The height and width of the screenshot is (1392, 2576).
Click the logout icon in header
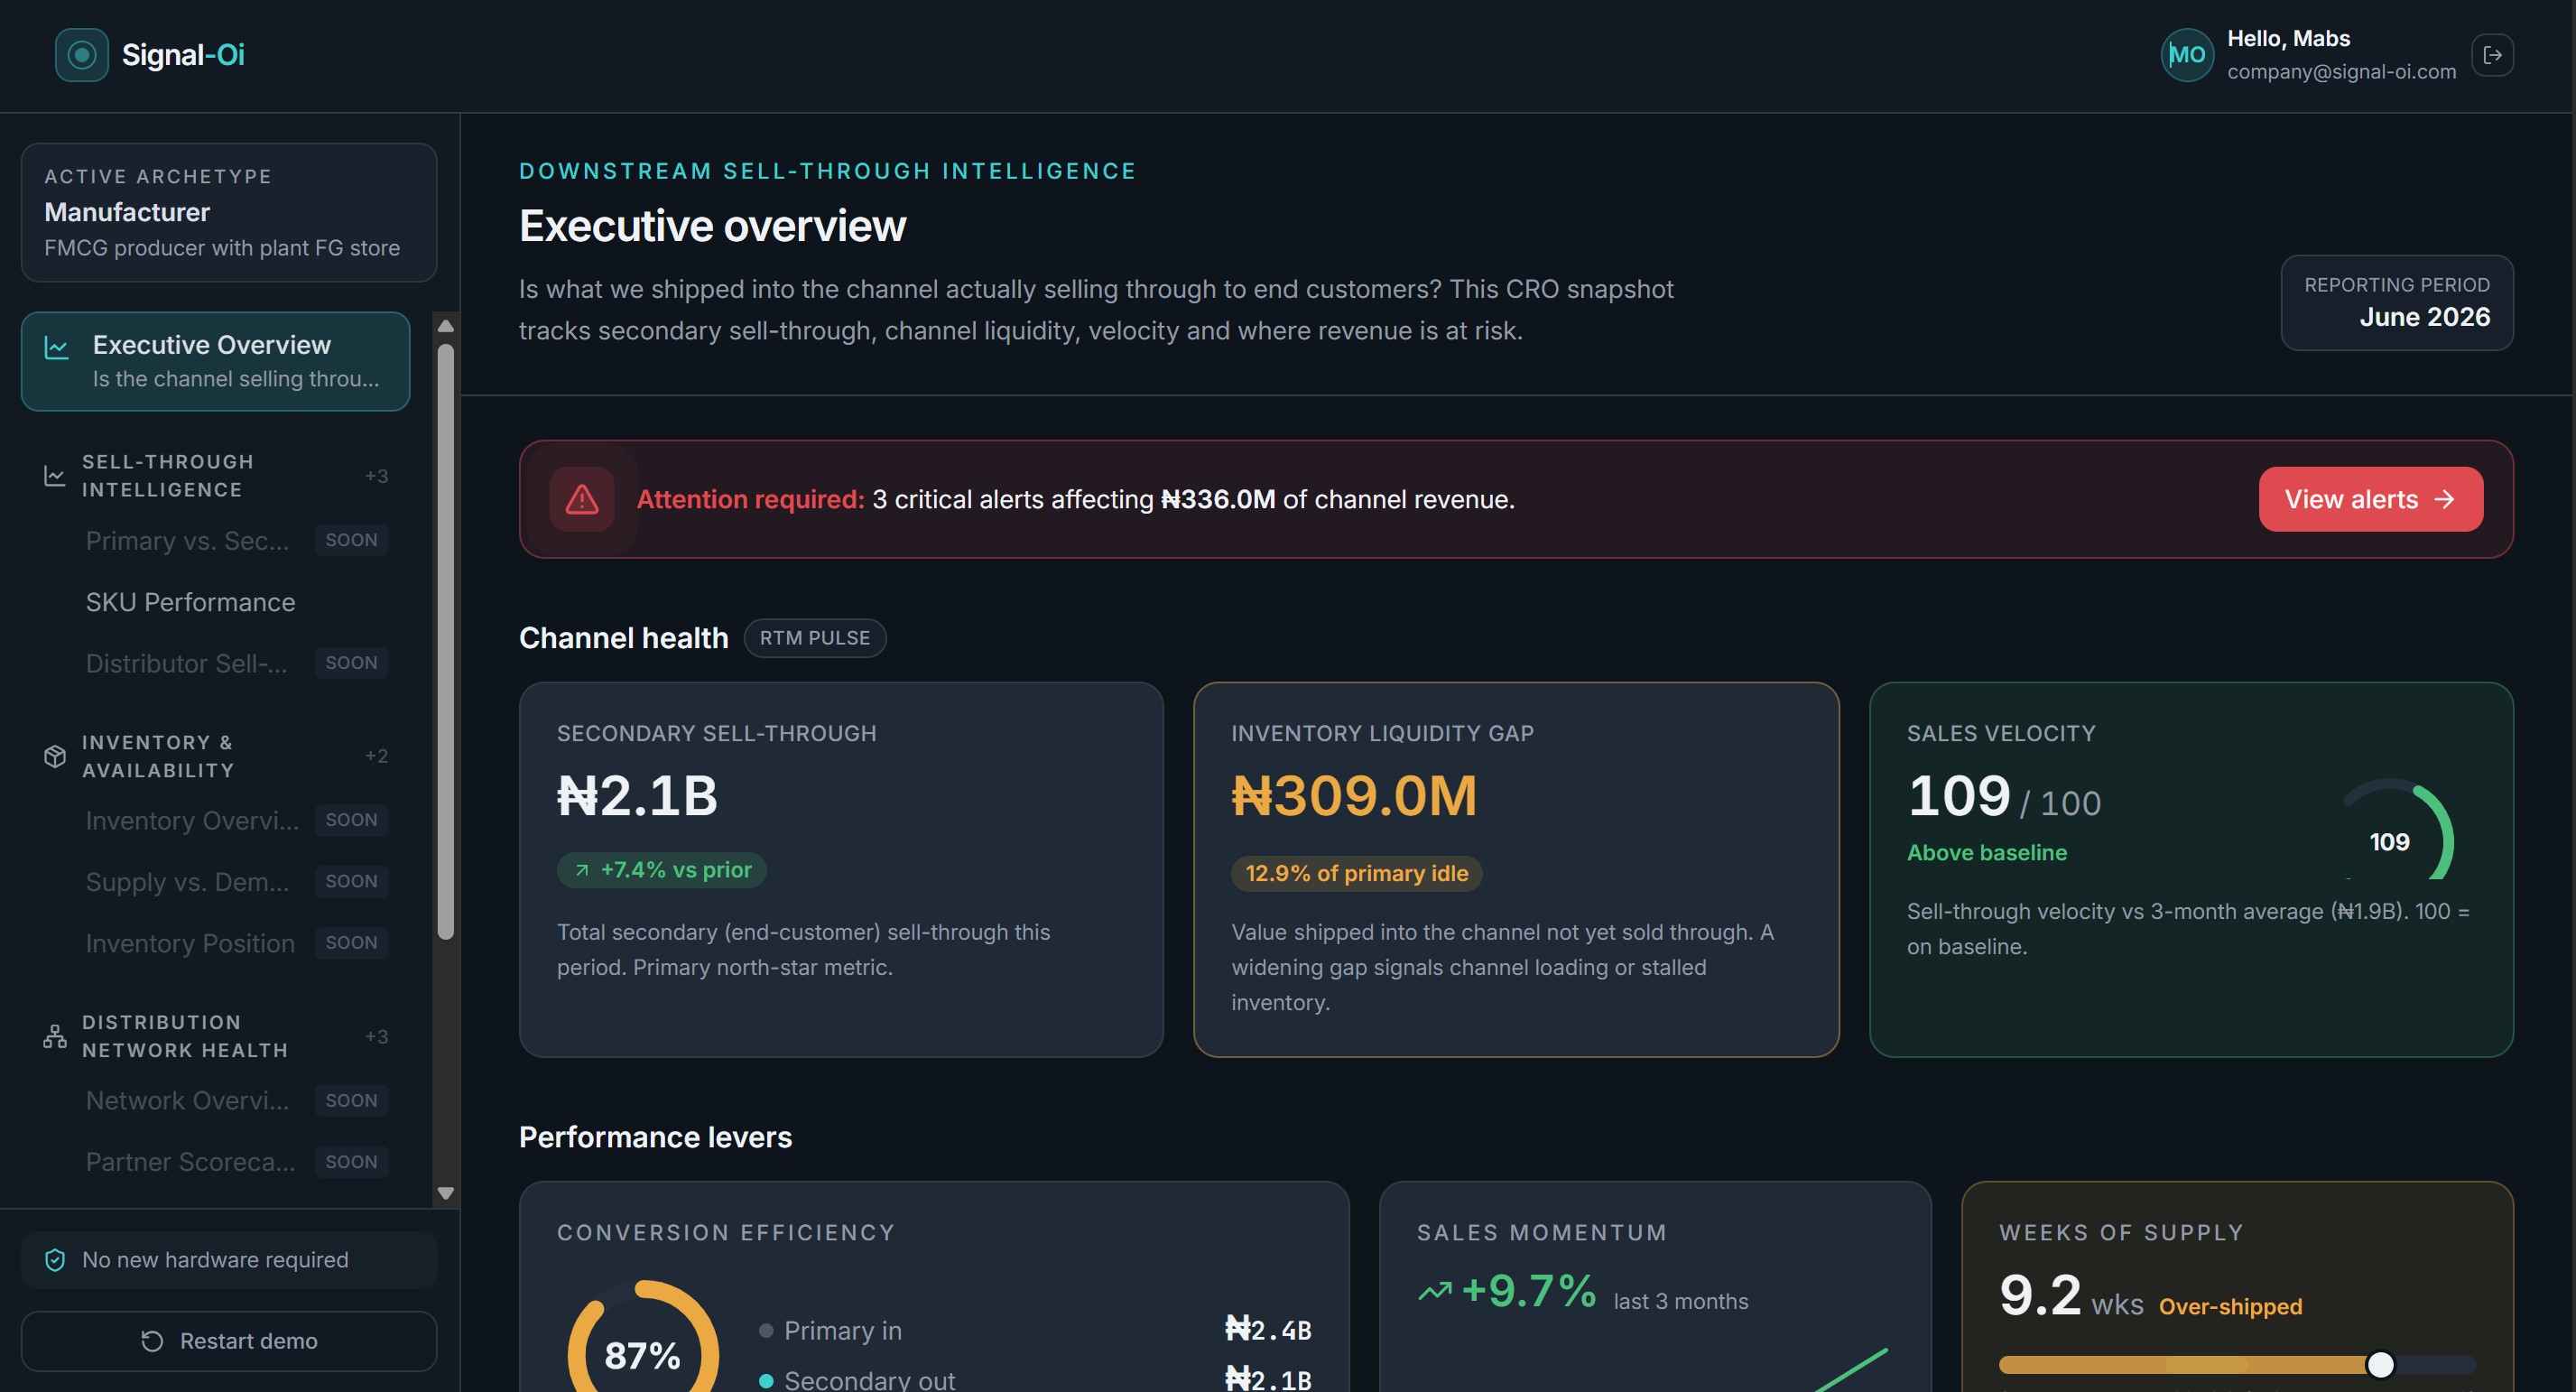pyautogui.click(x=2492, y=54)
